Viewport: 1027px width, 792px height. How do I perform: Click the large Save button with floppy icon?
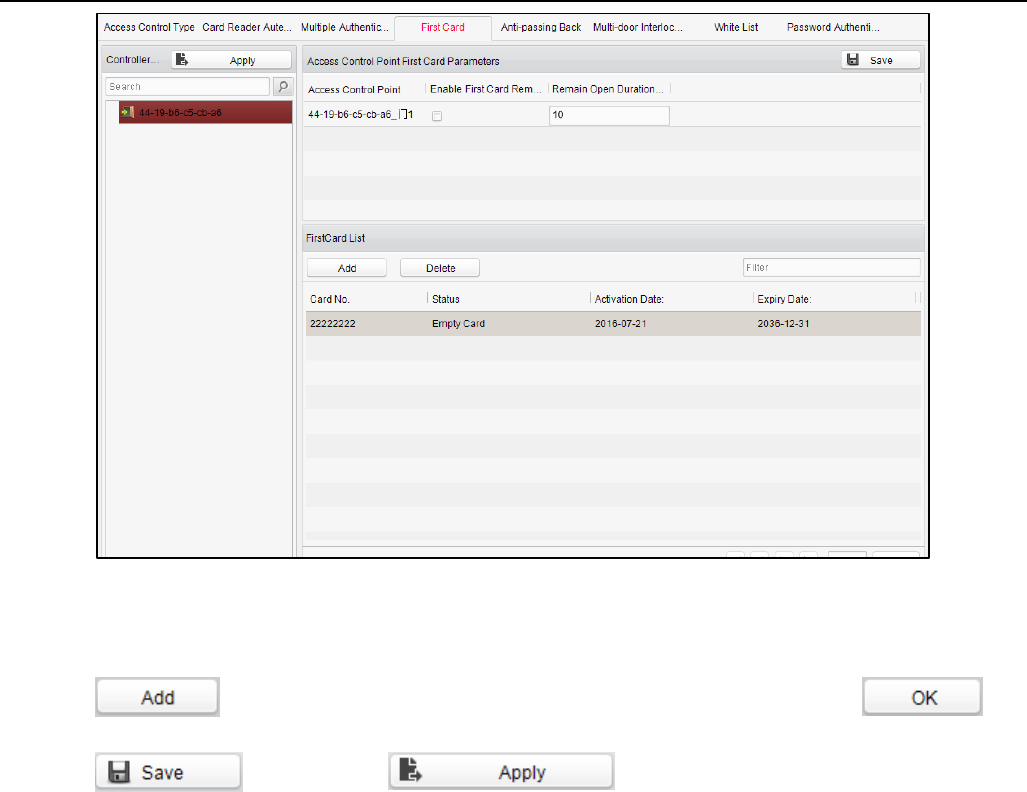(169, 772)
